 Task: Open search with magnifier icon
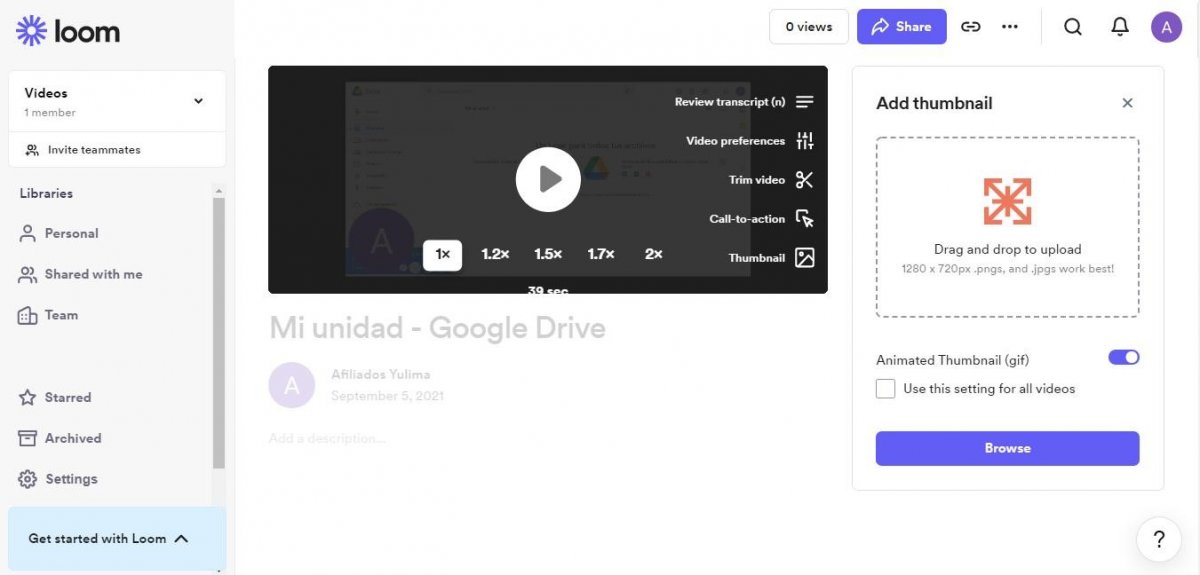[1073, 27]
